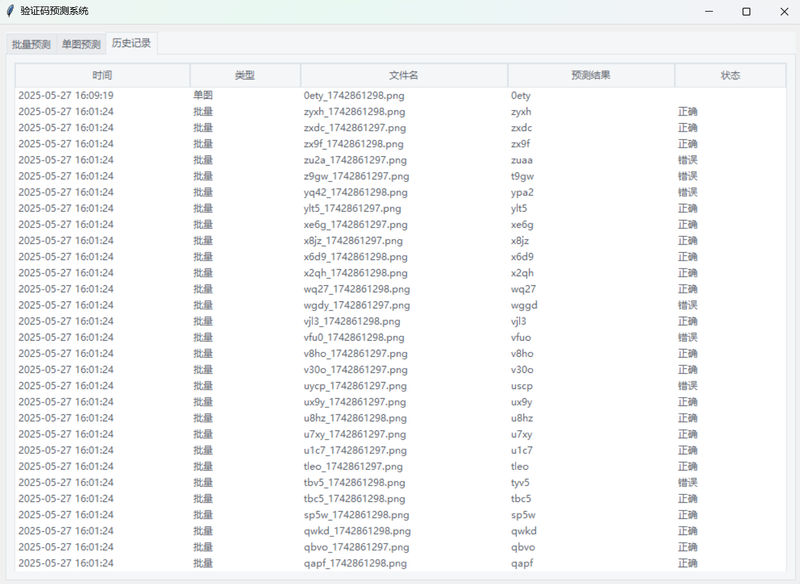Click prediction result tyv5

[x=520, y=483]
